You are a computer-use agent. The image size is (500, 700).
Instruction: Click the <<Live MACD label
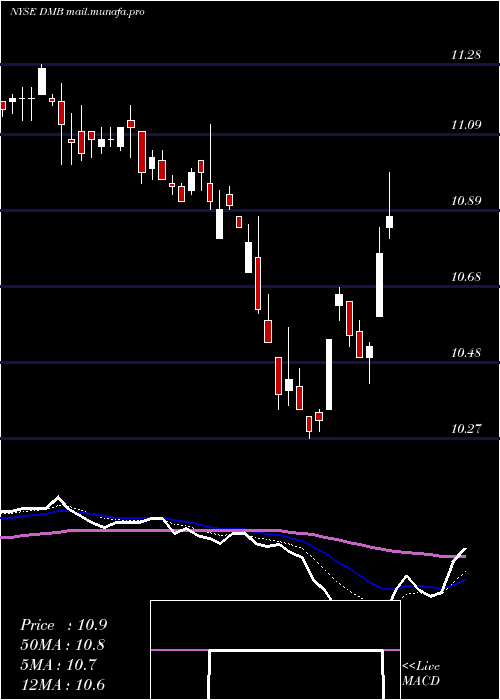(421, 673)
